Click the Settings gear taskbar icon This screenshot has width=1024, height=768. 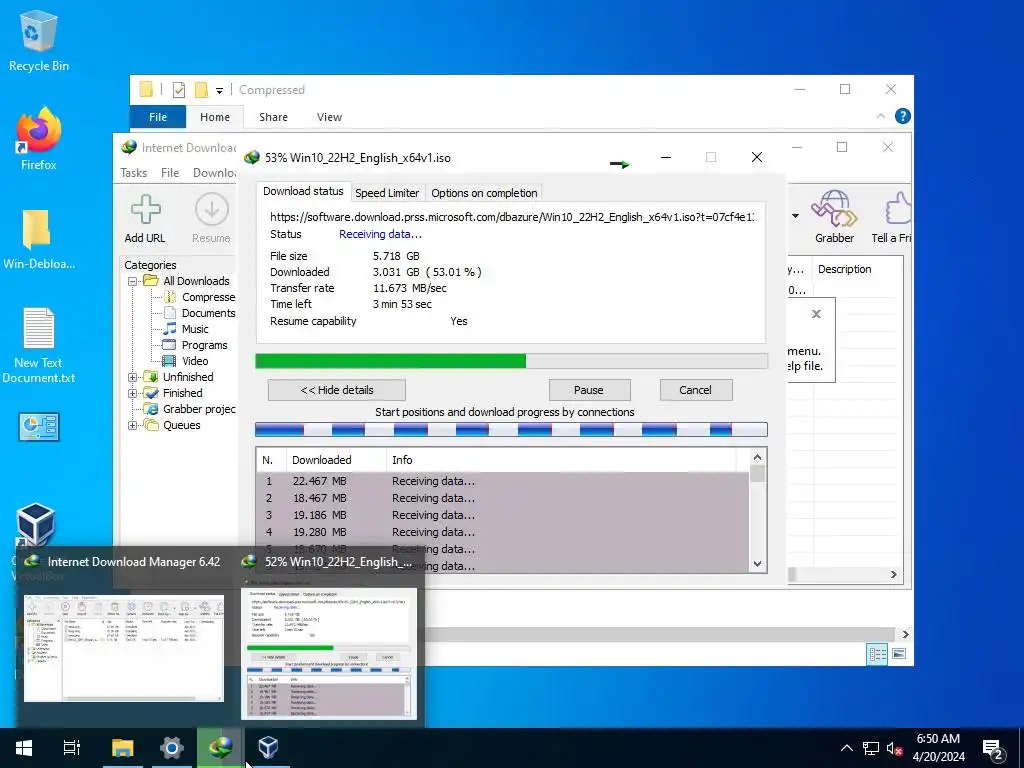[x=172, y=748]
